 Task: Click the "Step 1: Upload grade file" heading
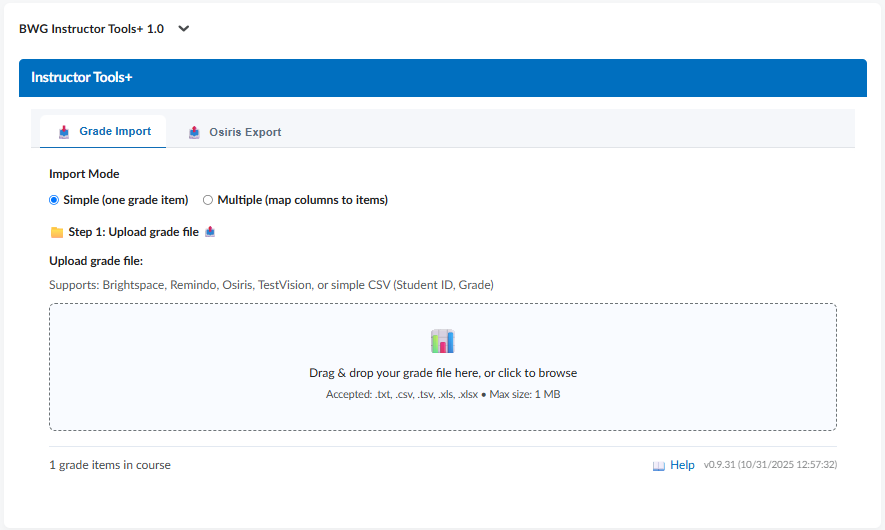click(133, 232)
